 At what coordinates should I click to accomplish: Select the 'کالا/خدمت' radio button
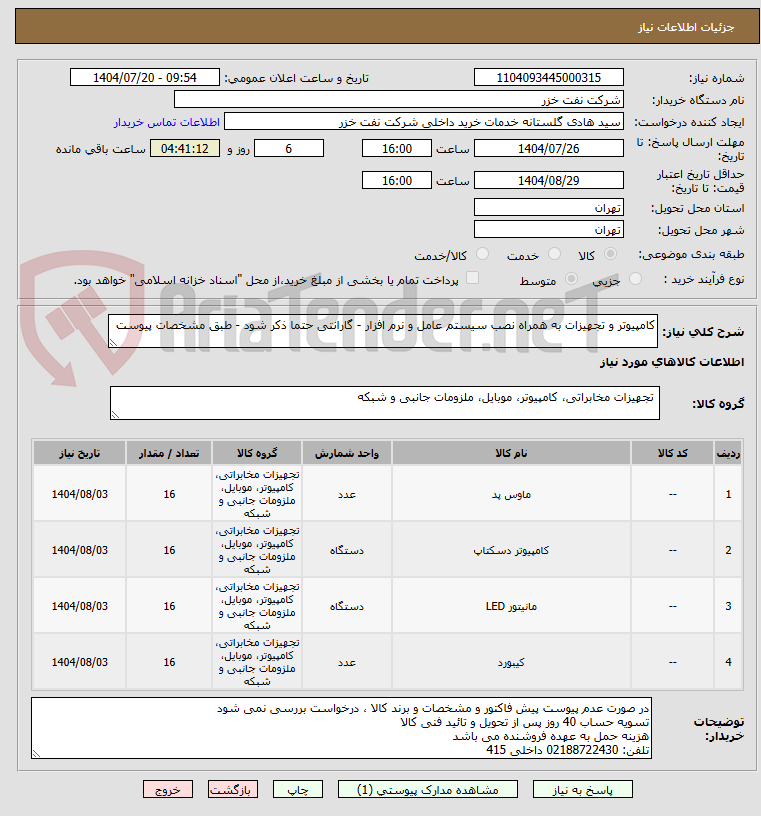coord(483,254)
